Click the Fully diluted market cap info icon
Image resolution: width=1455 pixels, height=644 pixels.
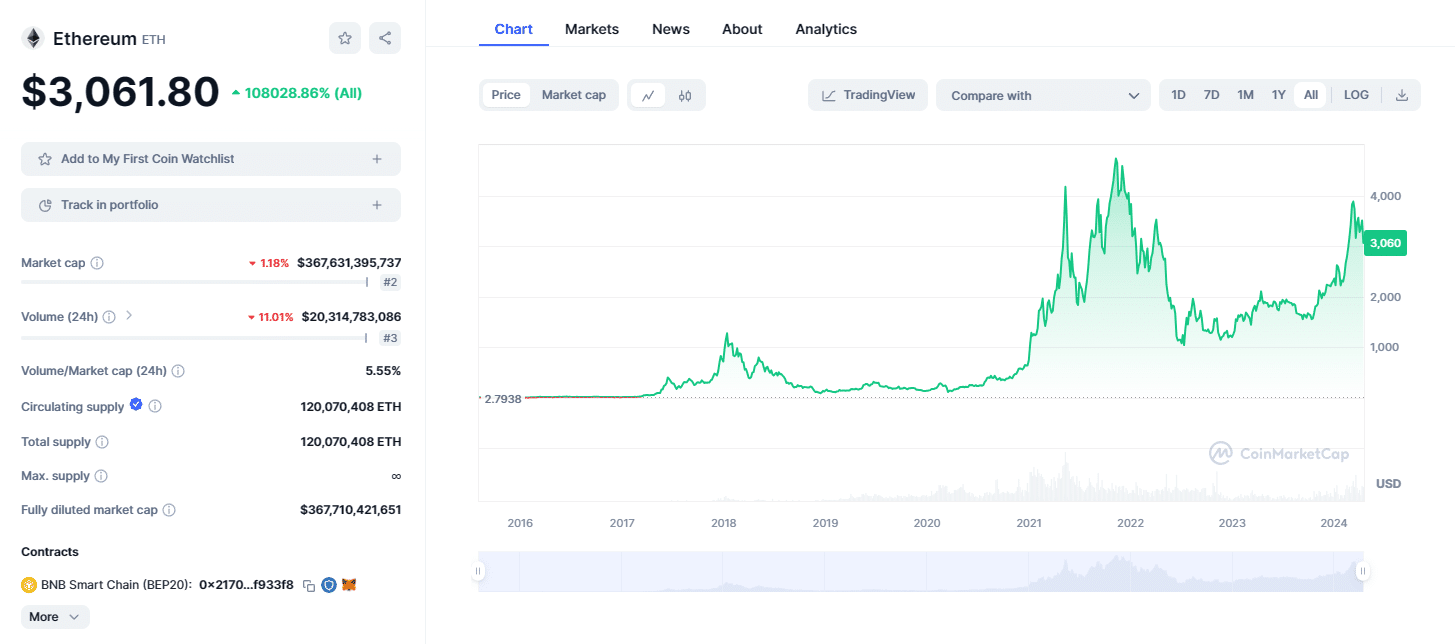point(169,510)
